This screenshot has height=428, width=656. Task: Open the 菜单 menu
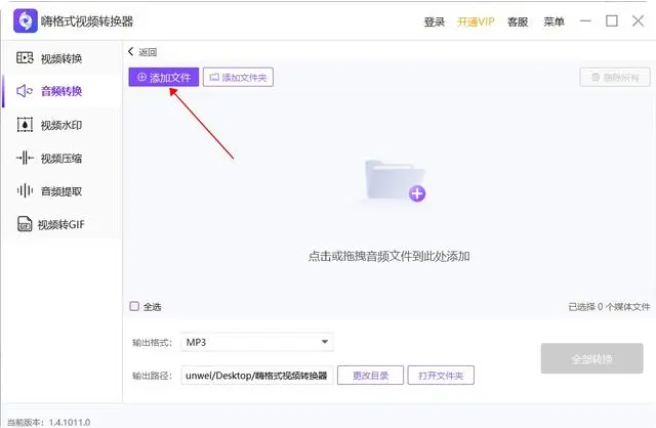tap(554, 22)
